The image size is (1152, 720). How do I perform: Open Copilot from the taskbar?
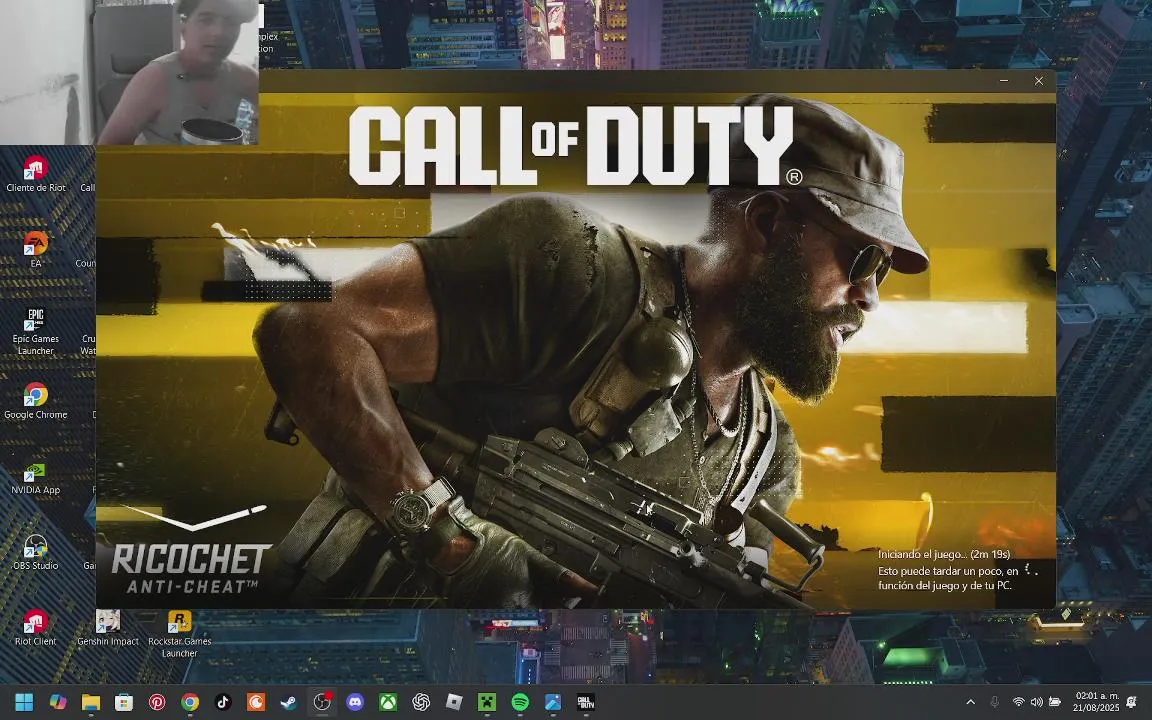[57, 702]
